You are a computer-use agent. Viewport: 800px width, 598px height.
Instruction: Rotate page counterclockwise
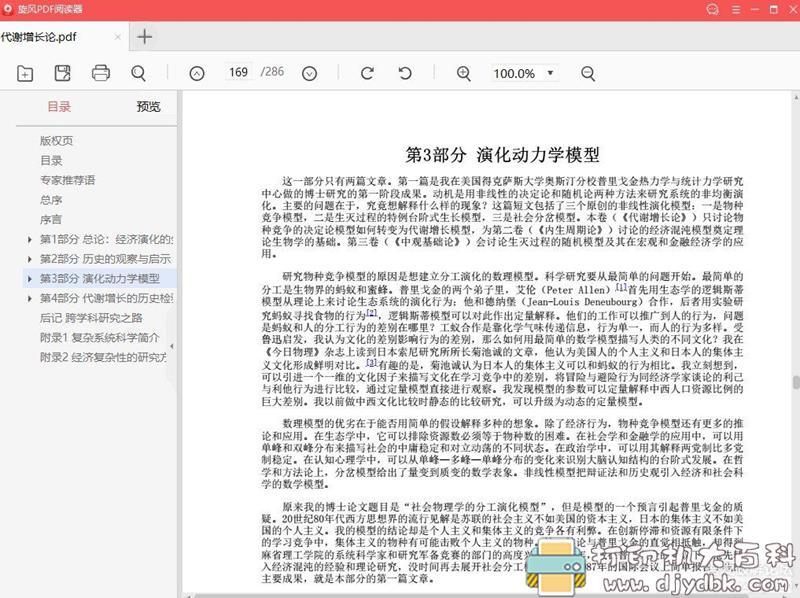click(x=405, y=73)
